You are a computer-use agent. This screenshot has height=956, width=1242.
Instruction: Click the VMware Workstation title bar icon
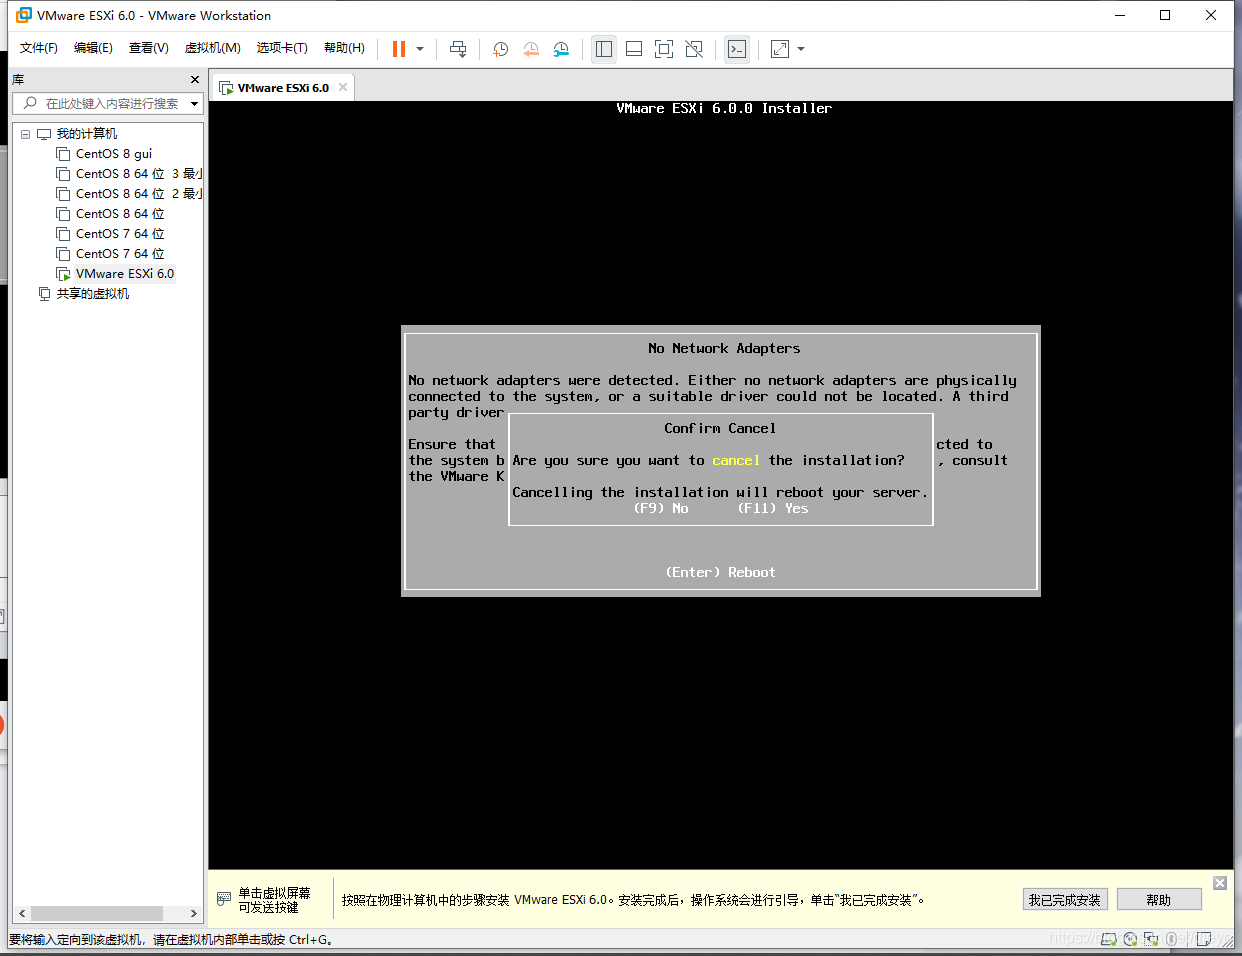point(24,15)
